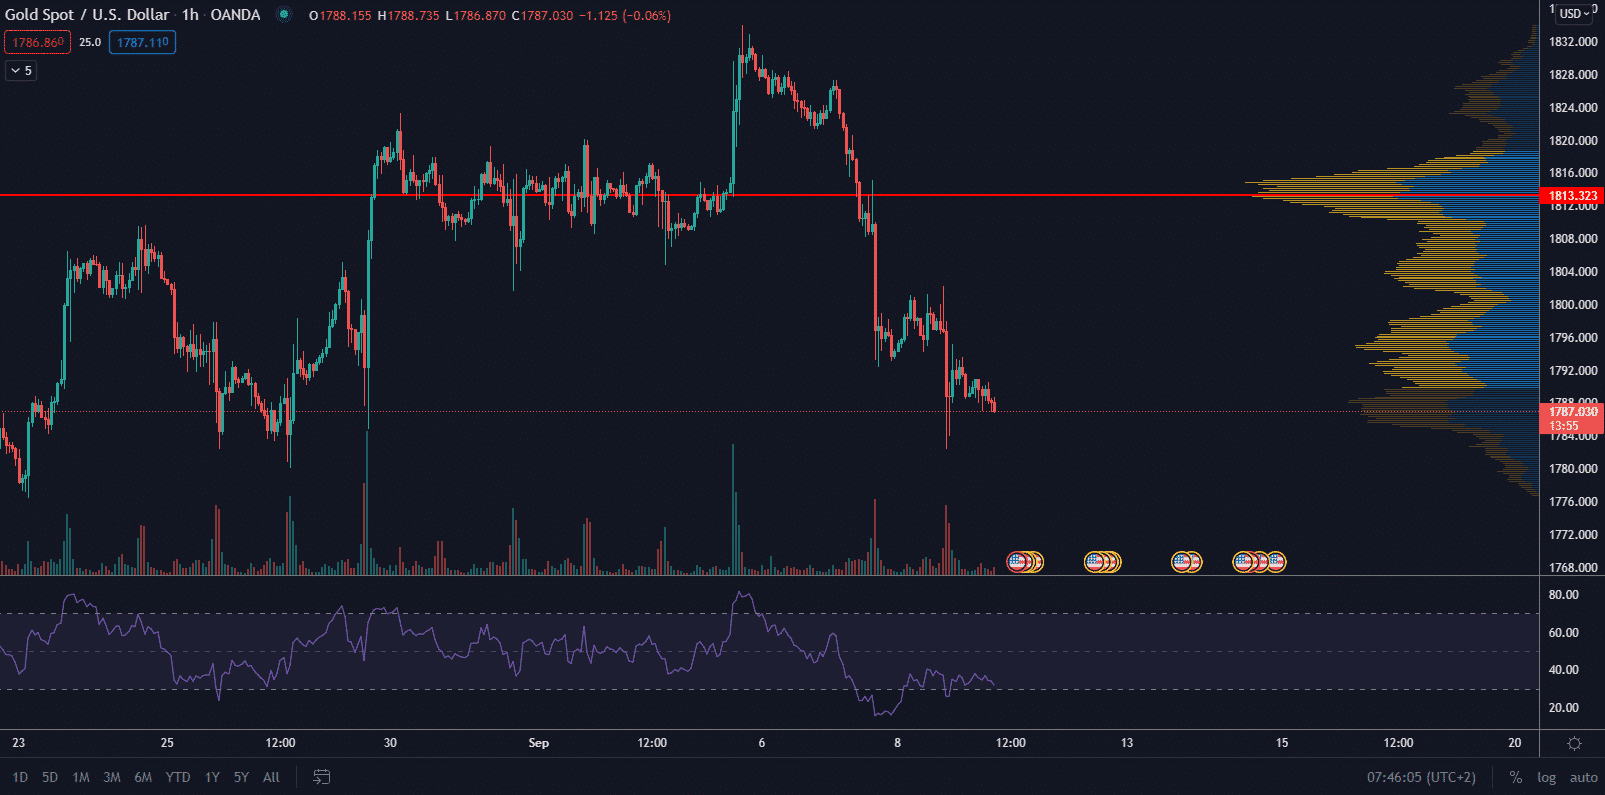1605x795 pixels.
Task: Open the USD currency dropdown
Action: click(x=1575, y=13)
